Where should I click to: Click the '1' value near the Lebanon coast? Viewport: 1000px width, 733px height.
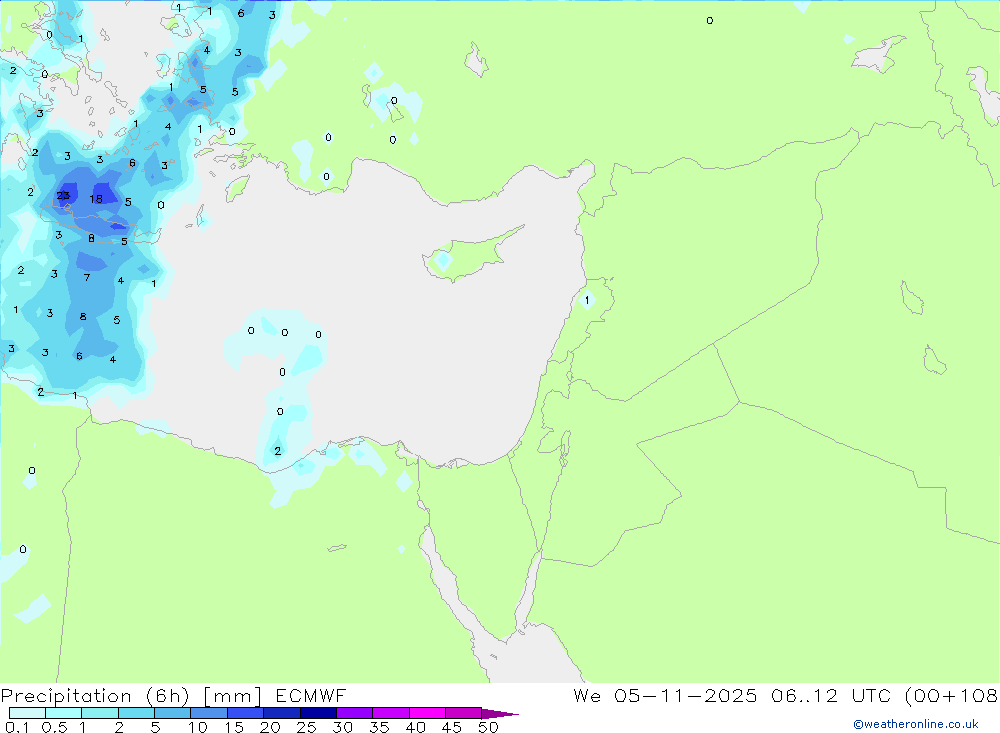pyautogui.click(x=587, y=300)
